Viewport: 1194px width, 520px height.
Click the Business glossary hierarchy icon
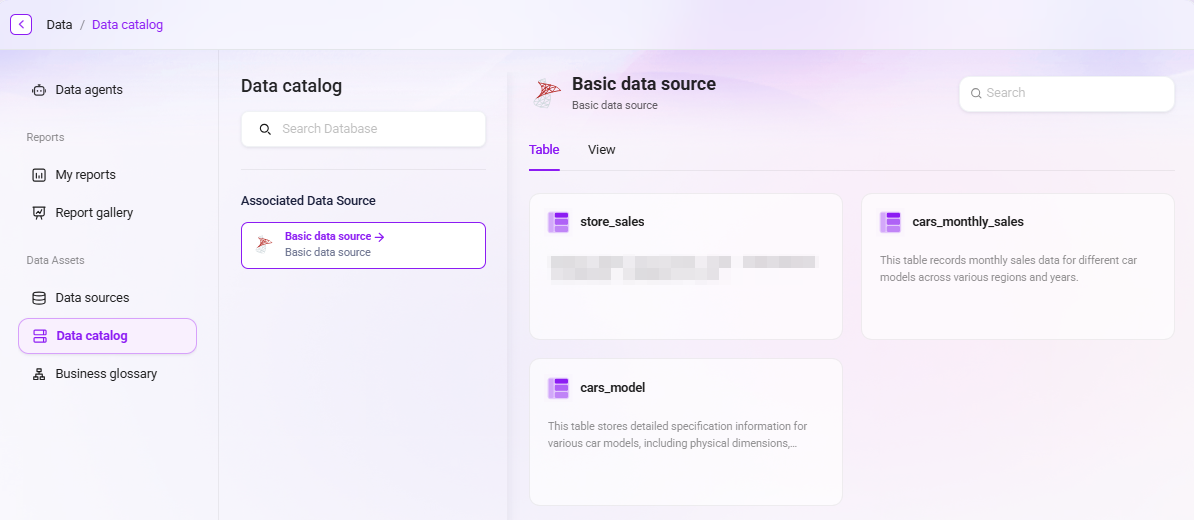[39, 375]
